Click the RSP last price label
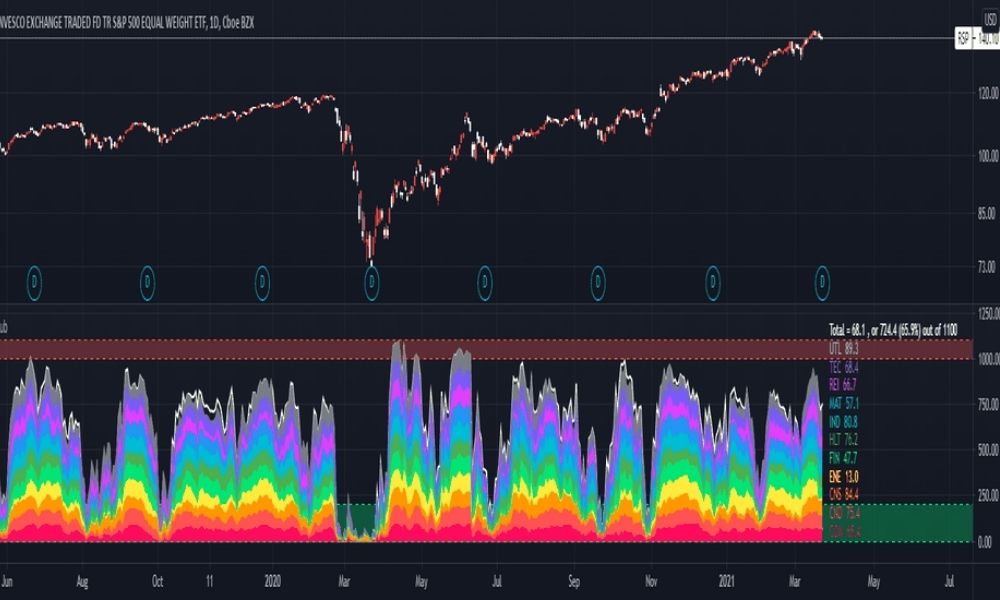 [x=976, y=39]
